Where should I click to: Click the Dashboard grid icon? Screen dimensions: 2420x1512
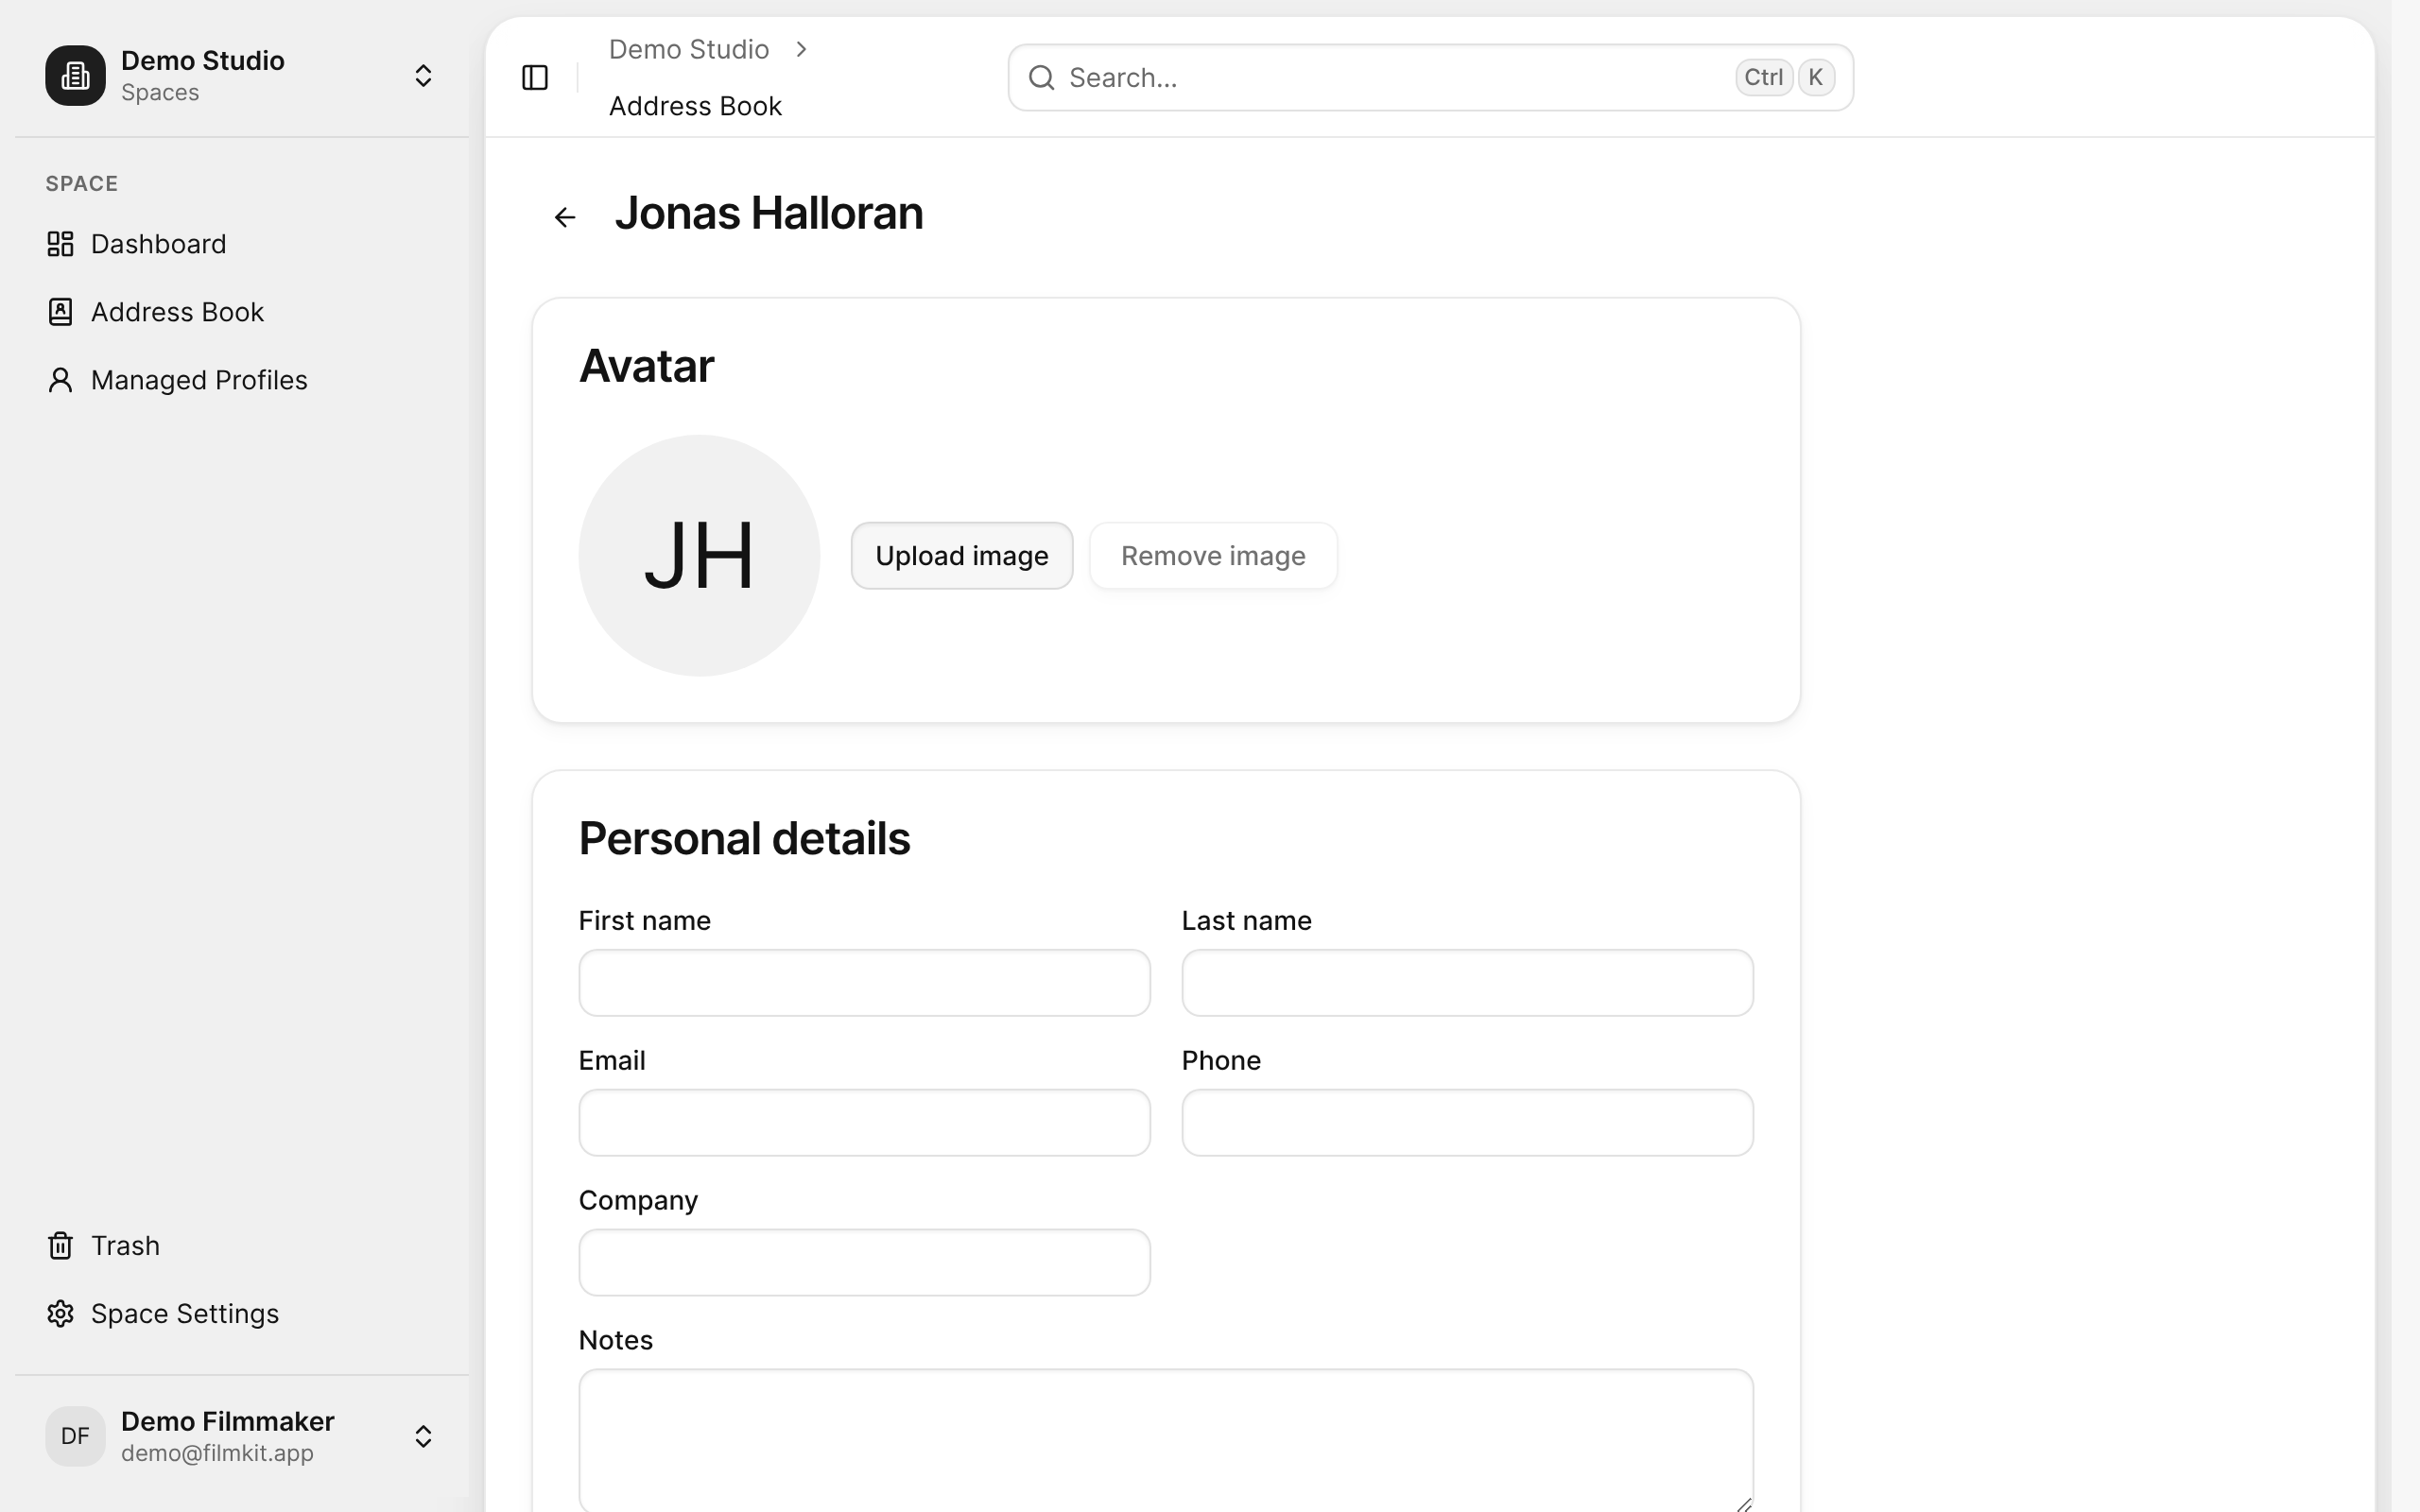(x=60, y=244)
